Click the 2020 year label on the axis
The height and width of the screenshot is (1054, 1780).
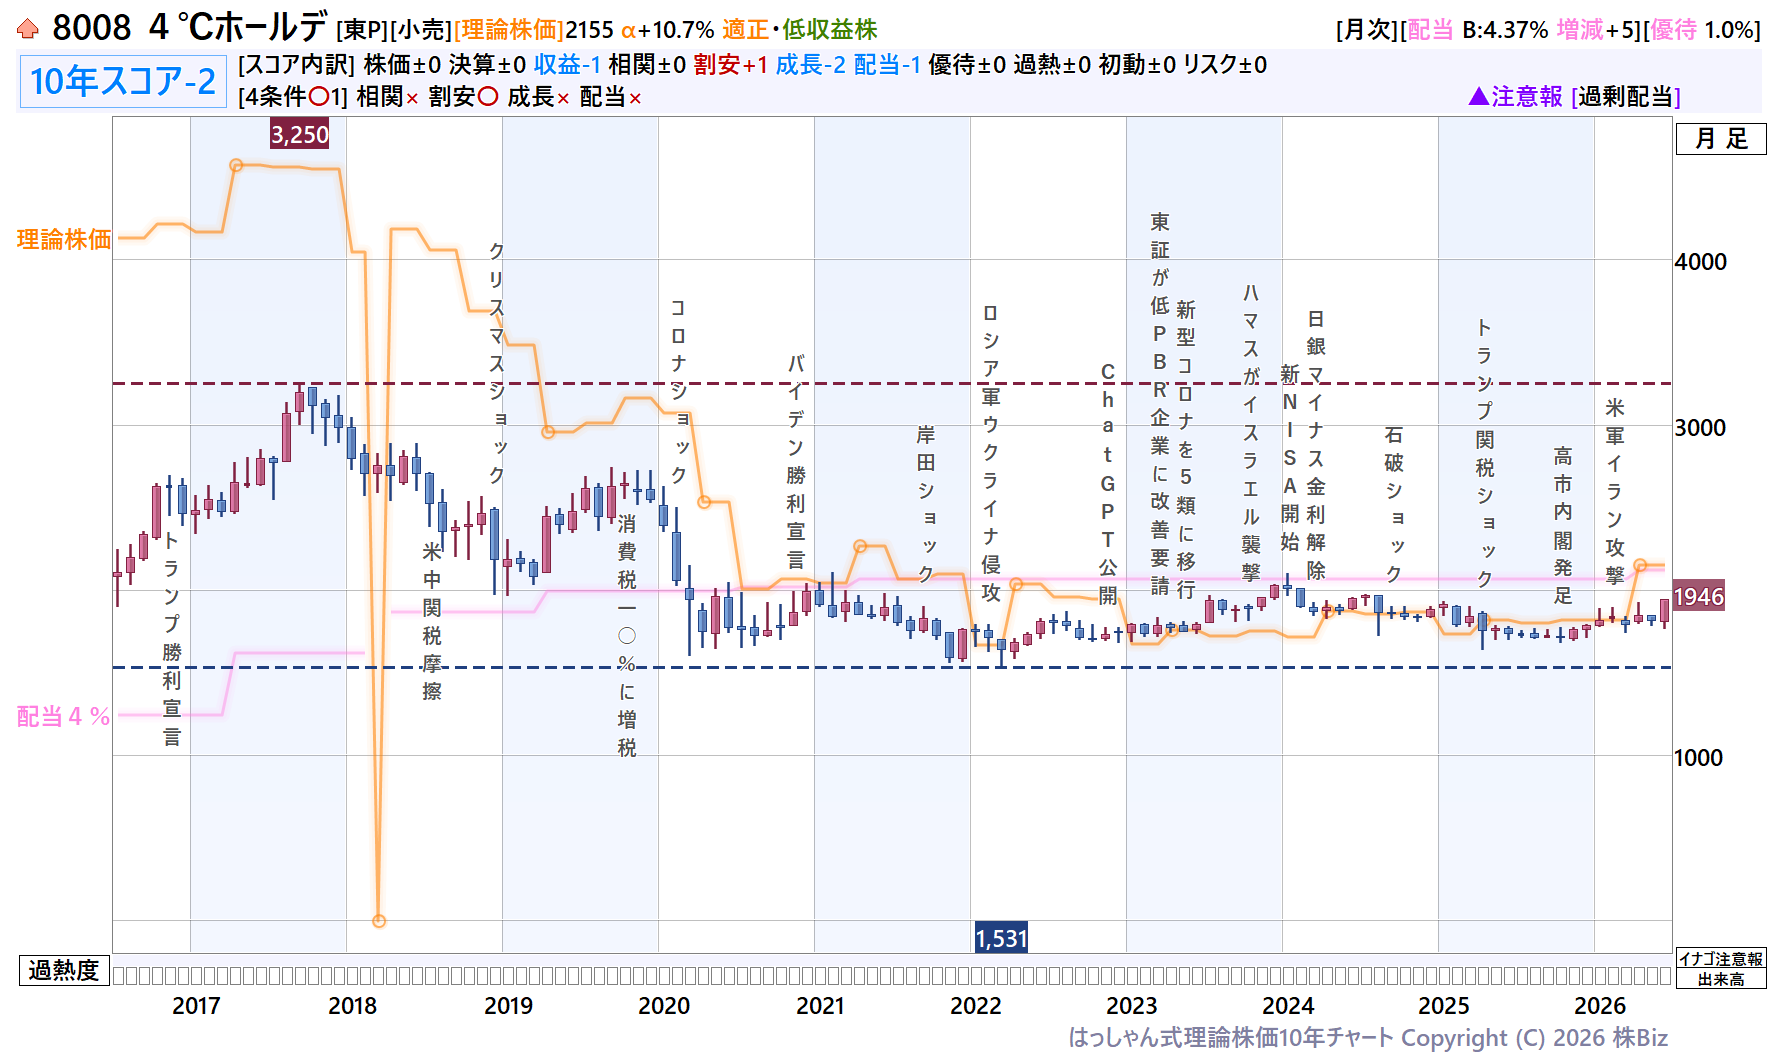click(x=664, y=1006)
